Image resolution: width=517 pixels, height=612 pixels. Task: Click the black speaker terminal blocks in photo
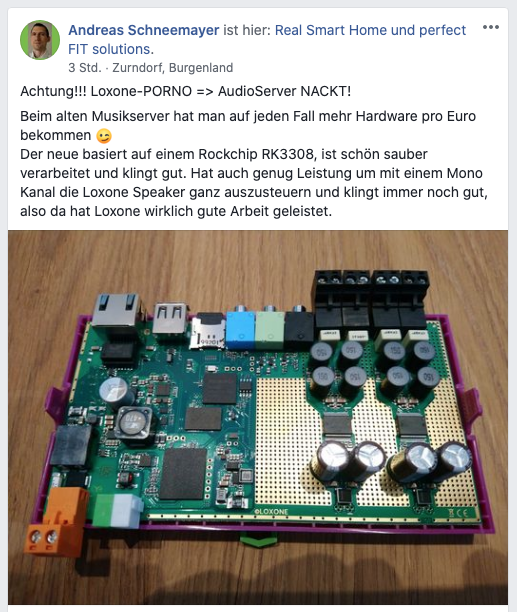371,299
